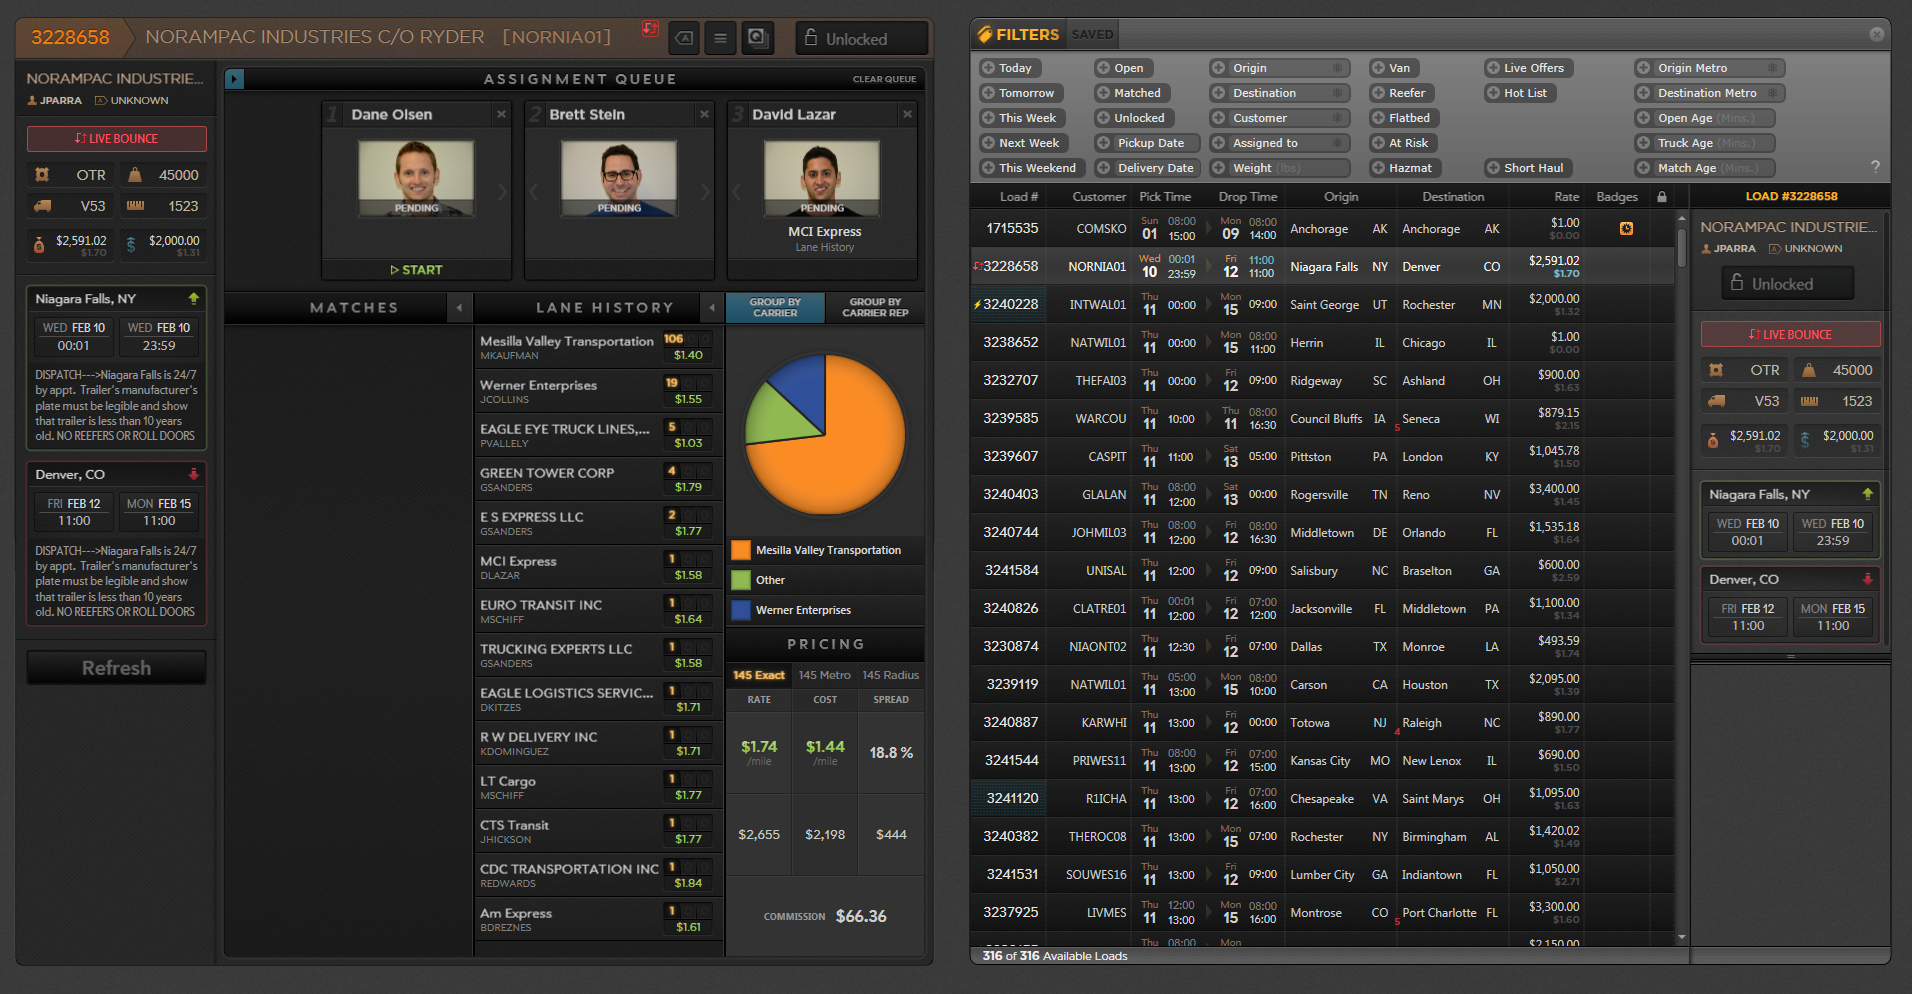
Task: Click the red down arrow on Denver card
Action: pyautogui.click(x=194, y=474)
